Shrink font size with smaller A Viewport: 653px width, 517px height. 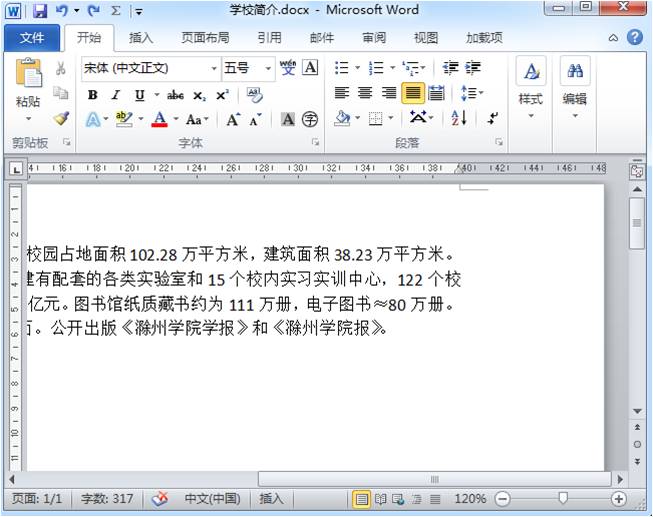point(255,120)
